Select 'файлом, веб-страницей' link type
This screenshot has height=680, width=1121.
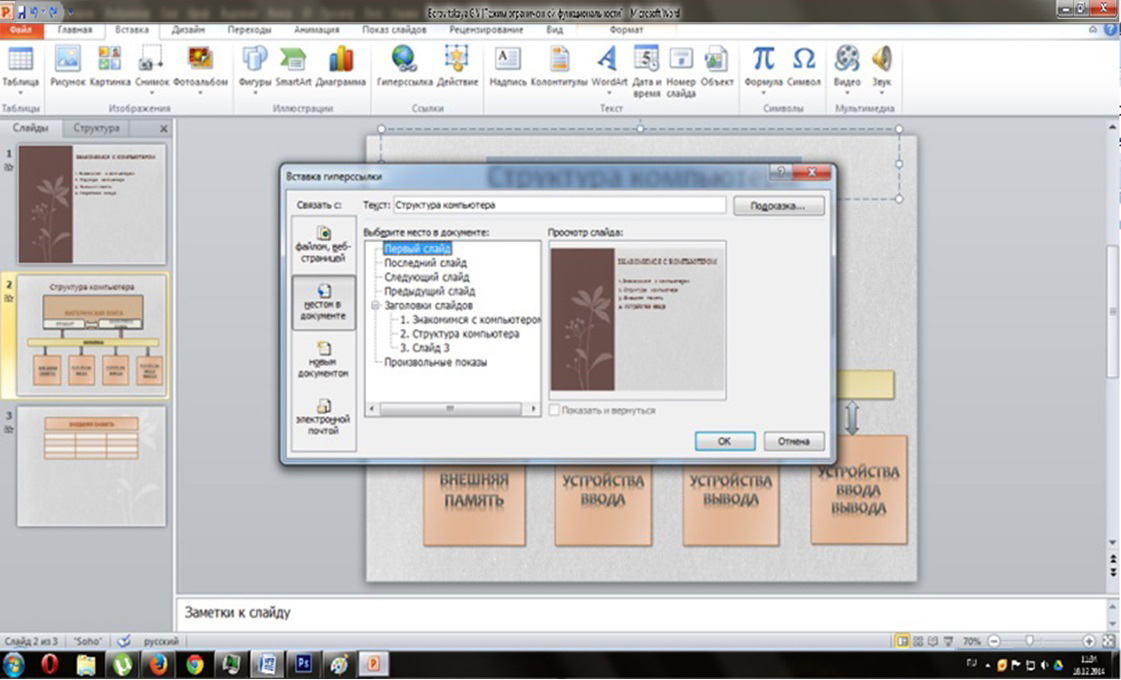click(x=323, y=244)
